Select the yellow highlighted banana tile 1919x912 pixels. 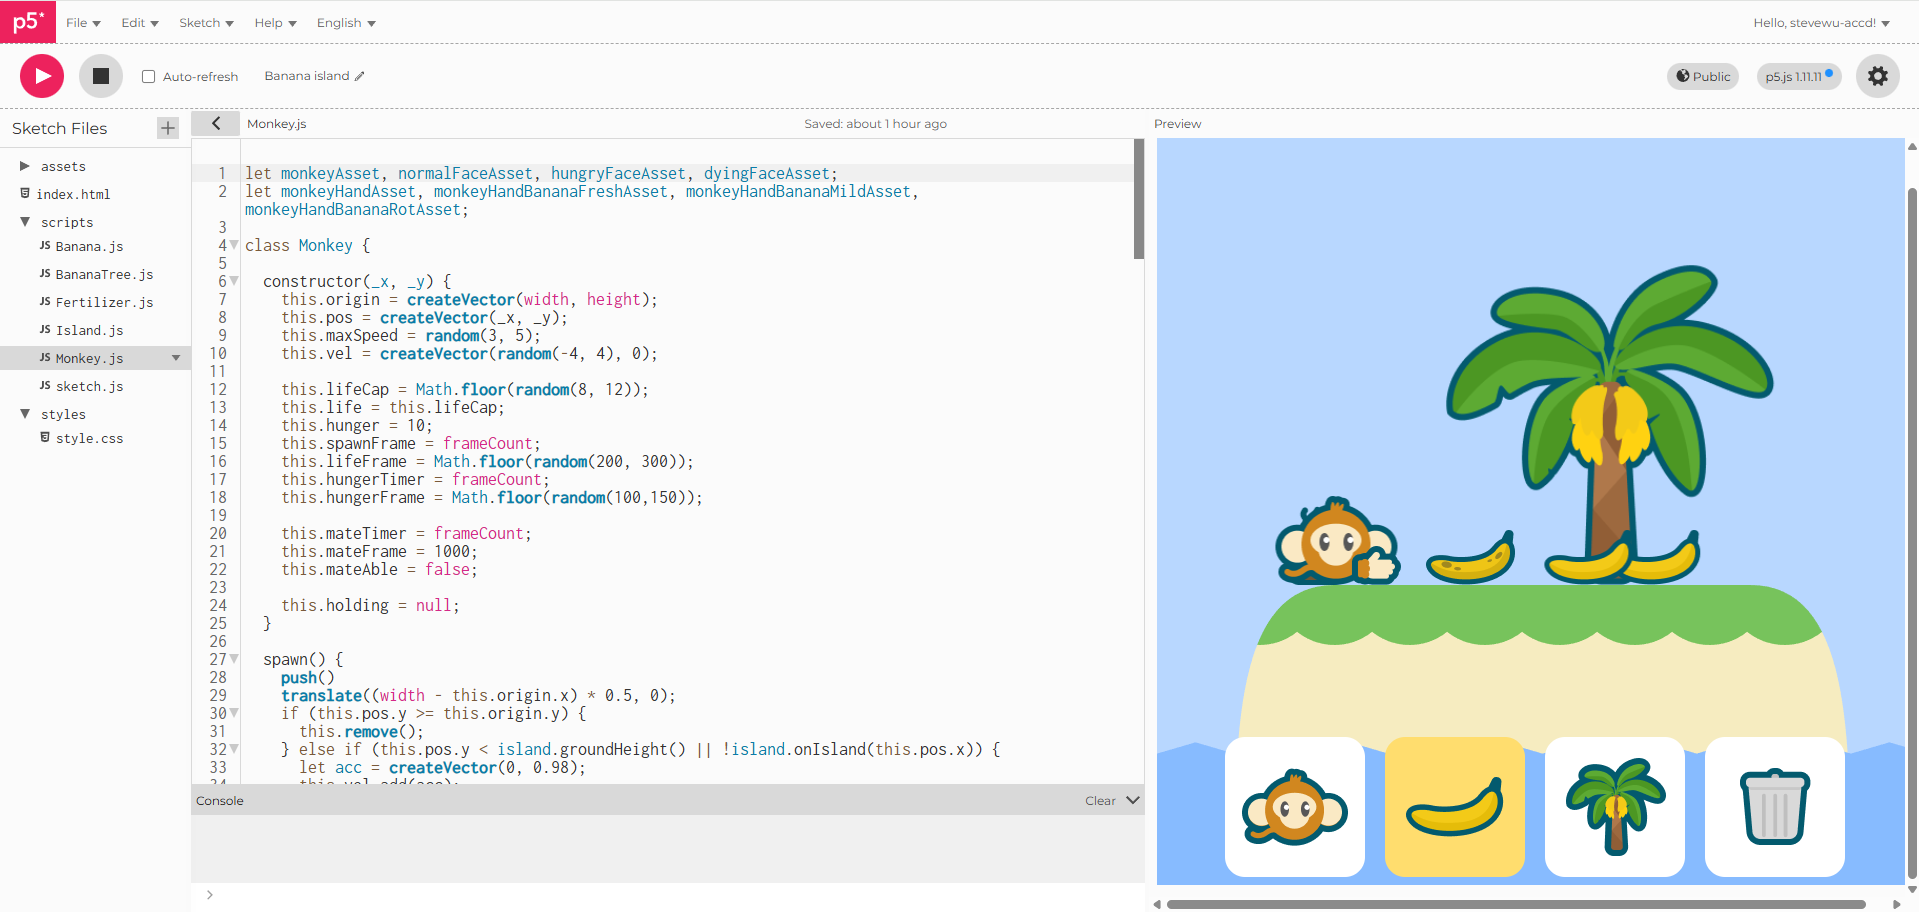pyautogui.click(x=1454, y=807)
